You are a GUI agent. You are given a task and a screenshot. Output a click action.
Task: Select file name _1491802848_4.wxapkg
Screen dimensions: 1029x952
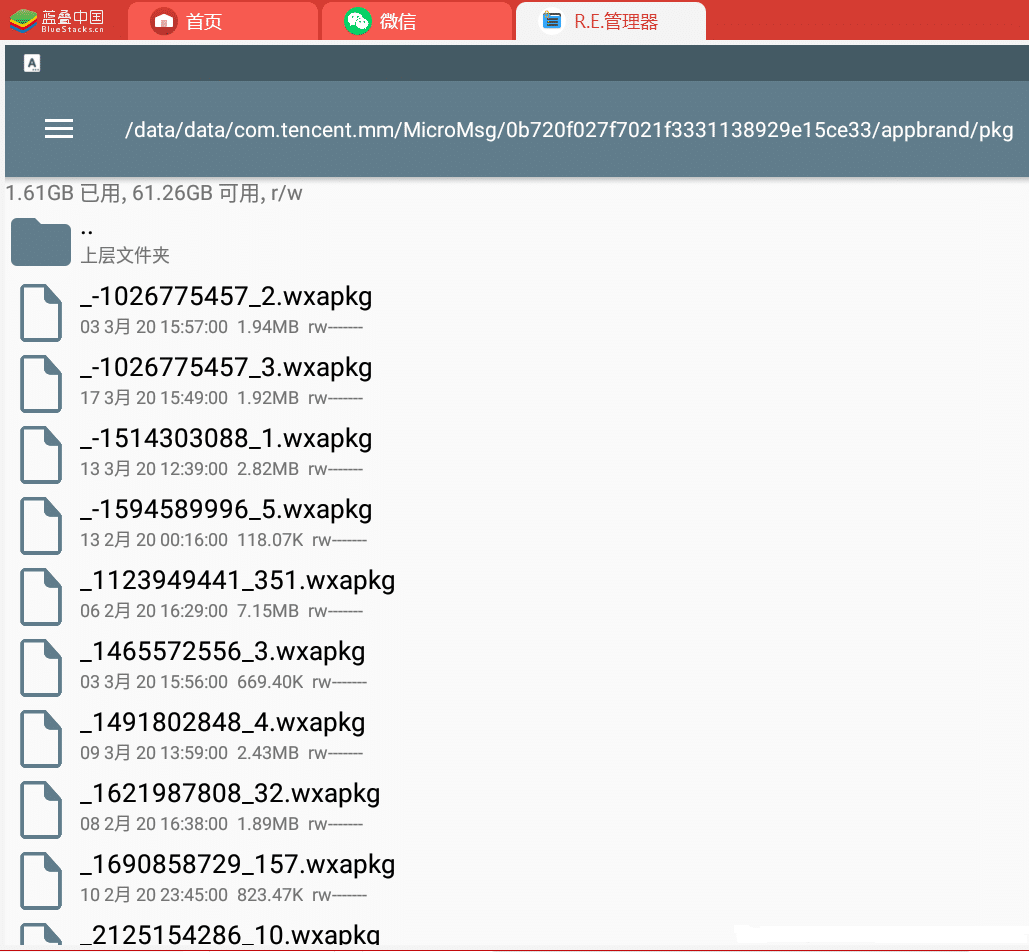tap(222, 722)
